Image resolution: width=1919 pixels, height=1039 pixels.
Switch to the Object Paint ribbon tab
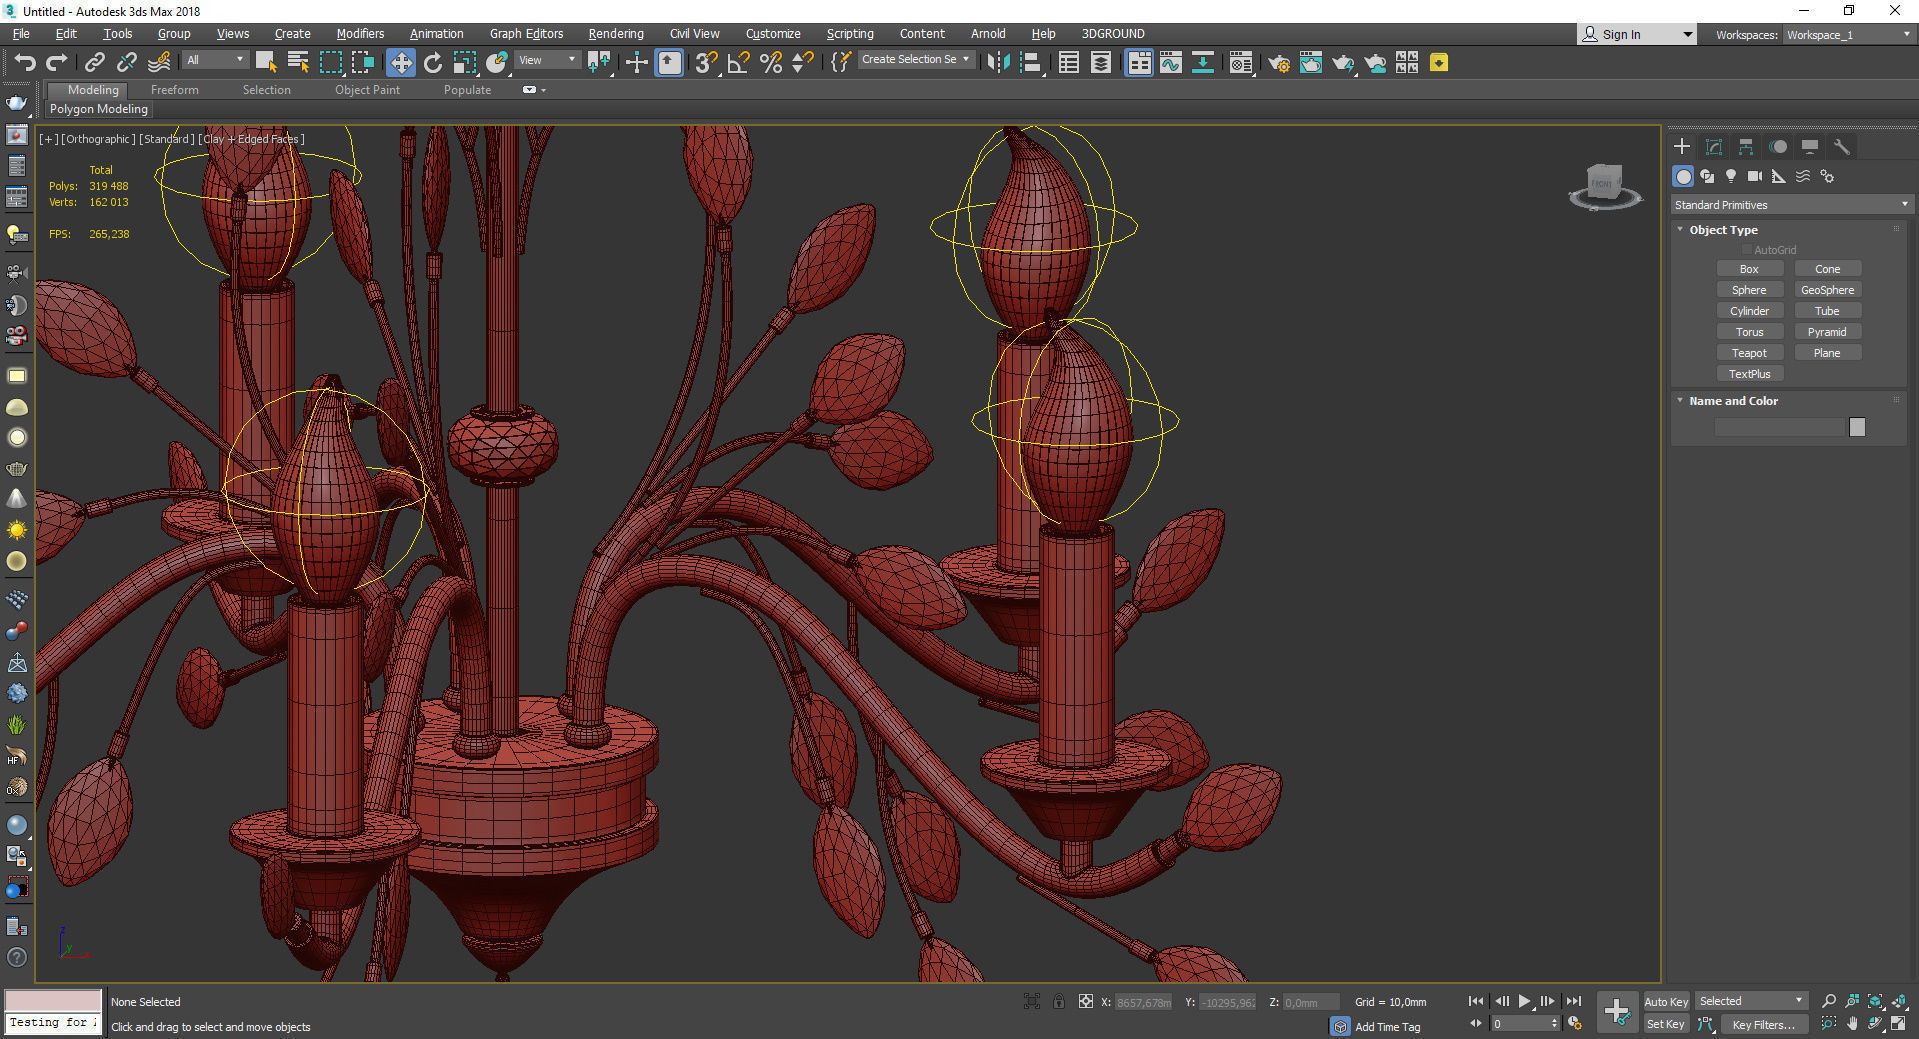pyautogui.click(x=367, y=89)
